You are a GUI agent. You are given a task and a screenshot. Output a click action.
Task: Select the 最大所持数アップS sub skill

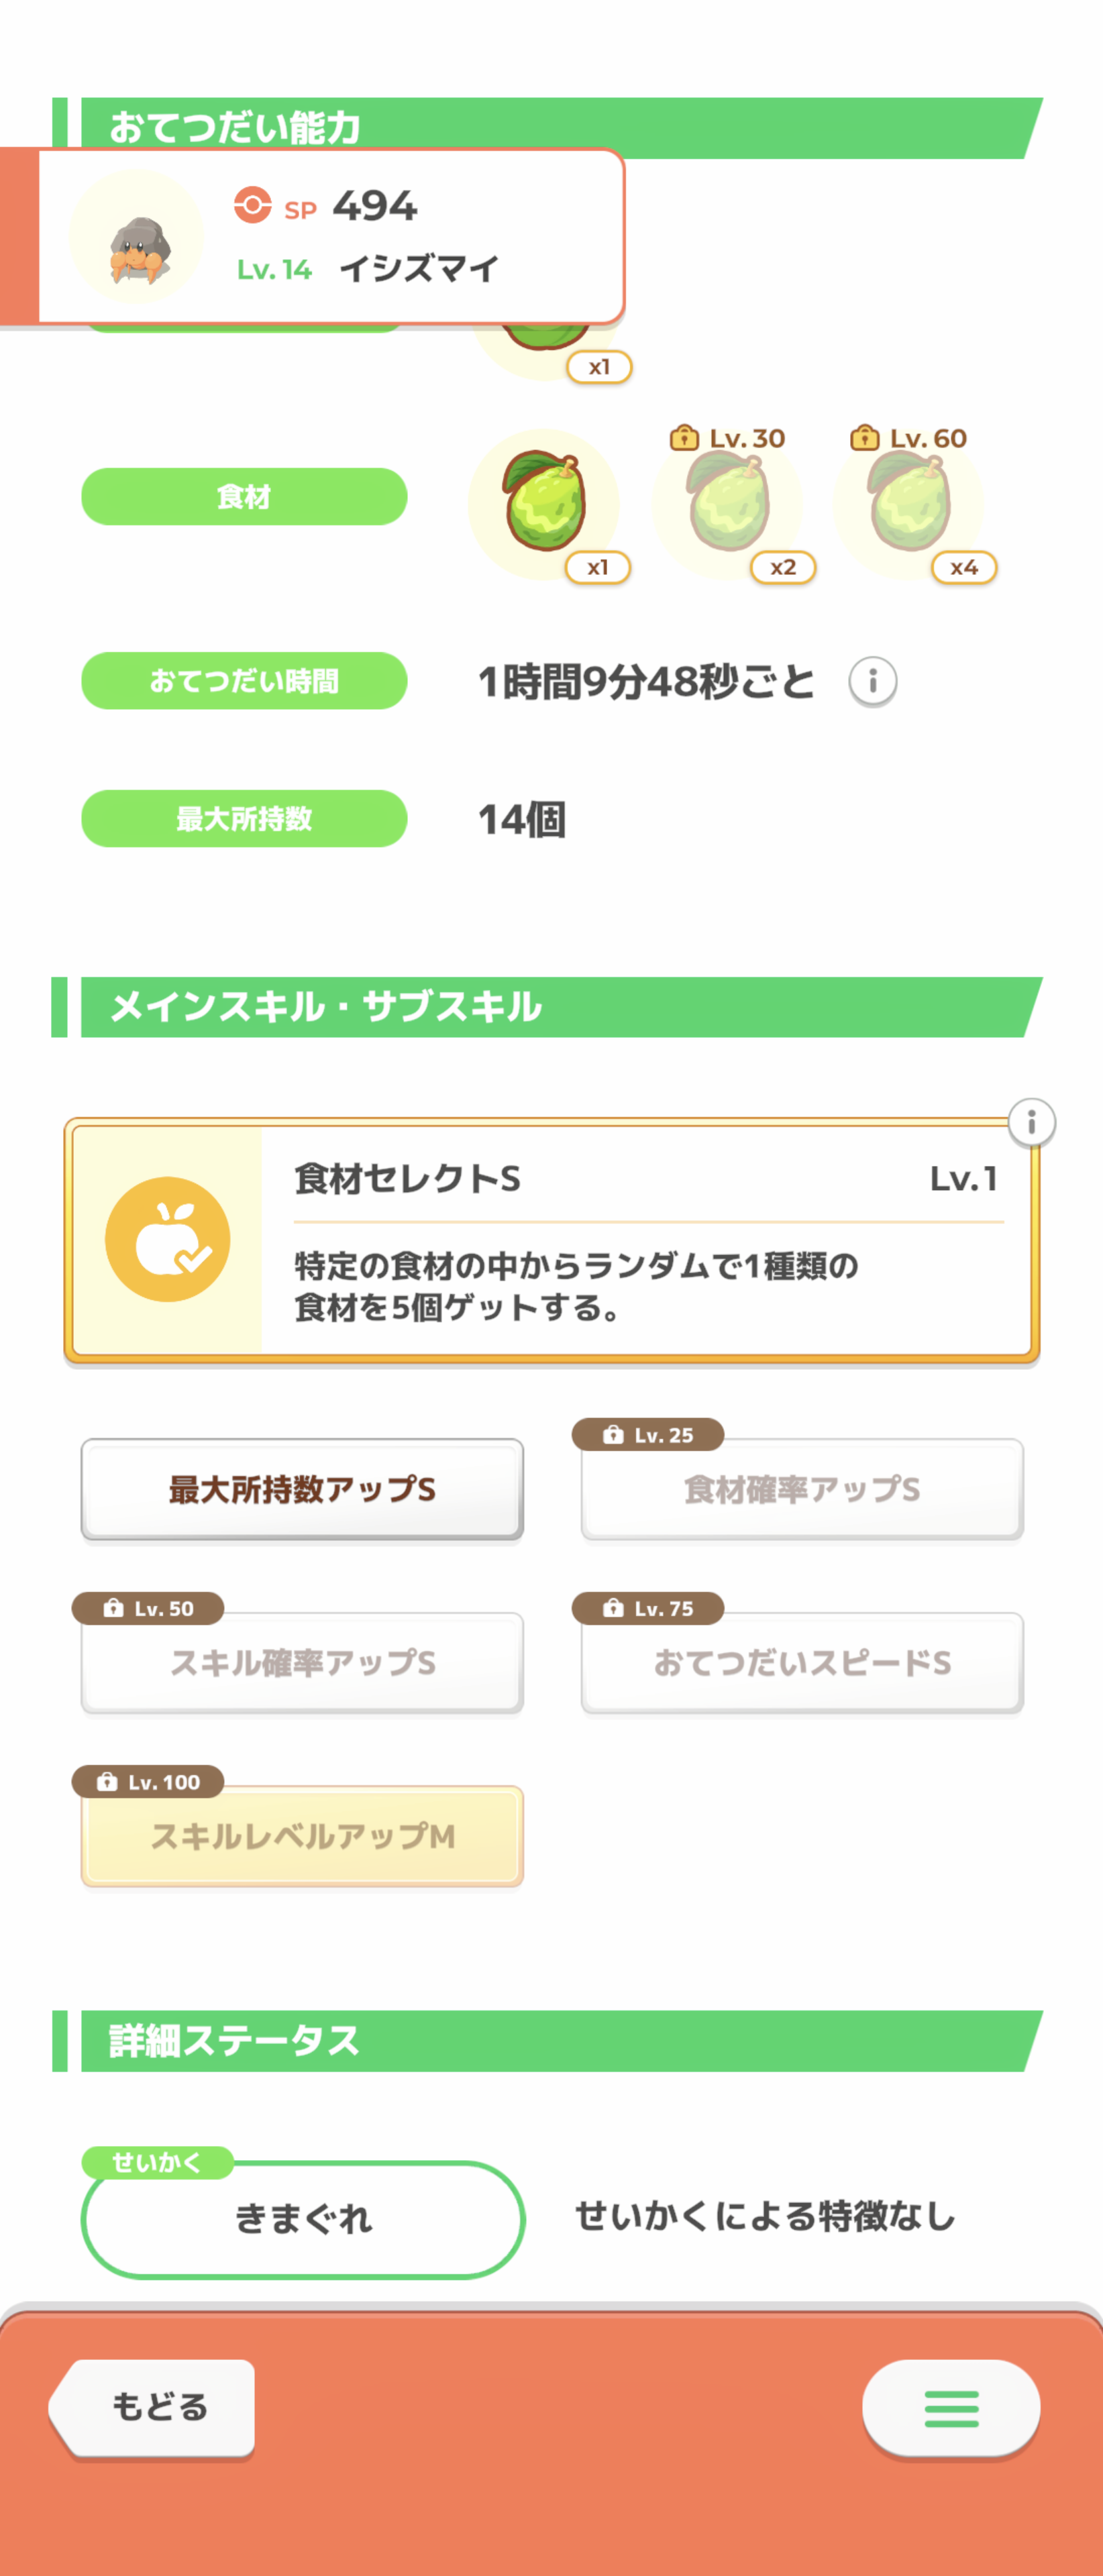point(302,1489)
